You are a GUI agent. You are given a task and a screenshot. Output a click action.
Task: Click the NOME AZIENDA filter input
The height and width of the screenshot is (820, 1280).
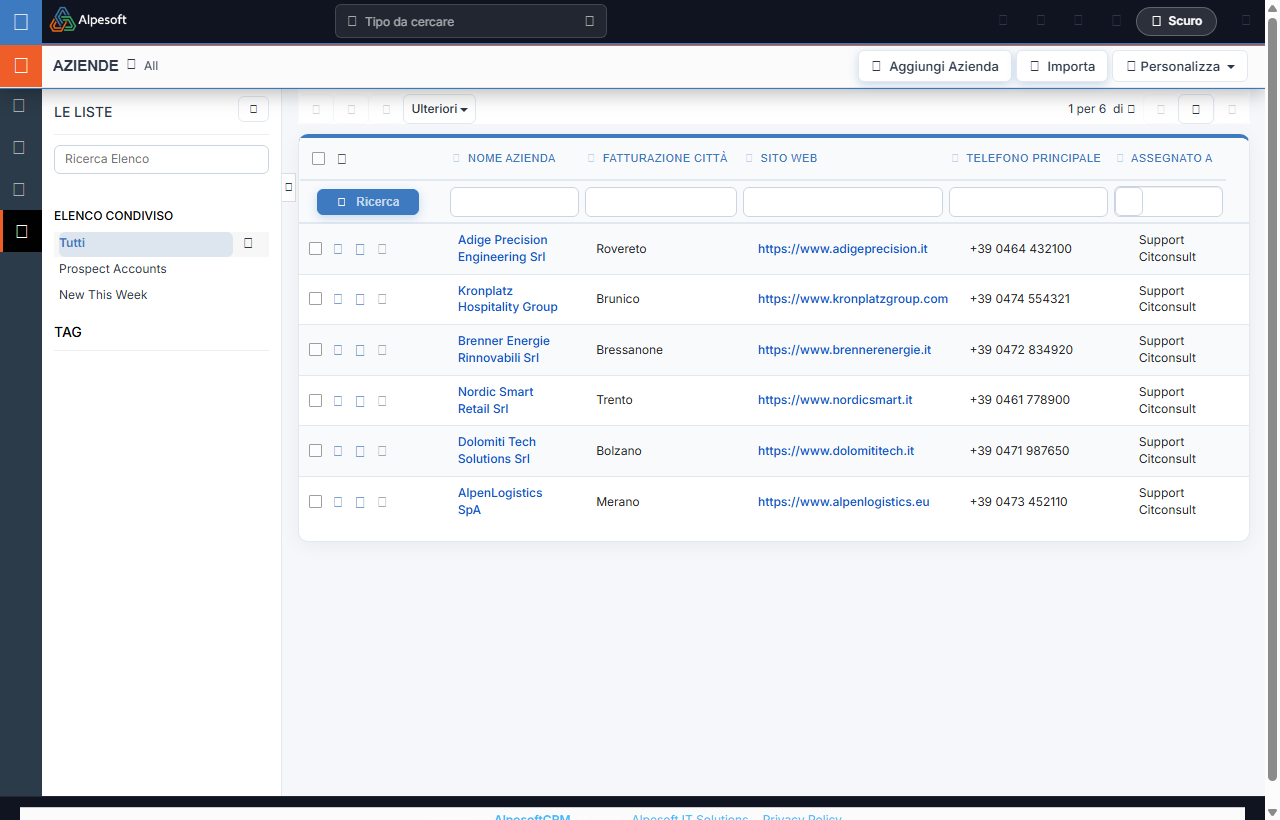pyautogui.click(x=514, y=202)
